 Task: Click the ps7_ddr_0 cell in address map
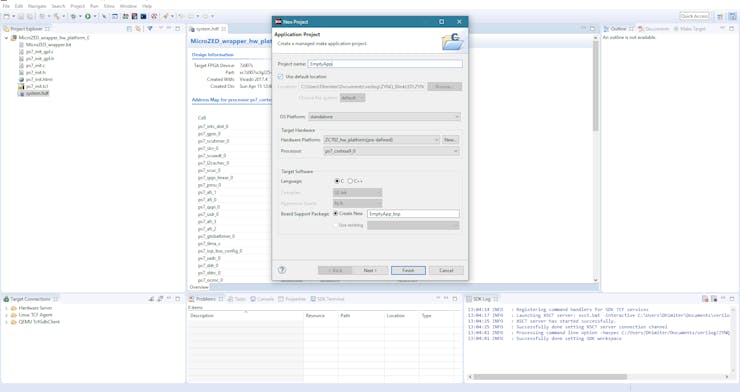click(208, 266)
